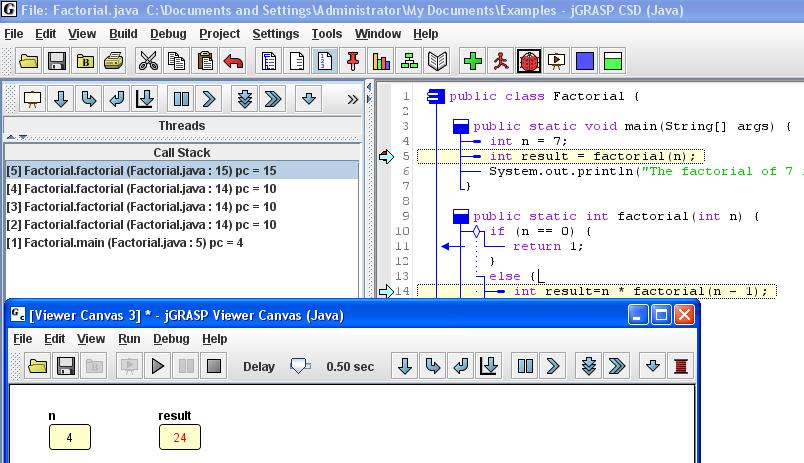Click the result viewer showing 24
Image resolution: width=804 pixels, height=463 pixels.
tap(179, 437)
